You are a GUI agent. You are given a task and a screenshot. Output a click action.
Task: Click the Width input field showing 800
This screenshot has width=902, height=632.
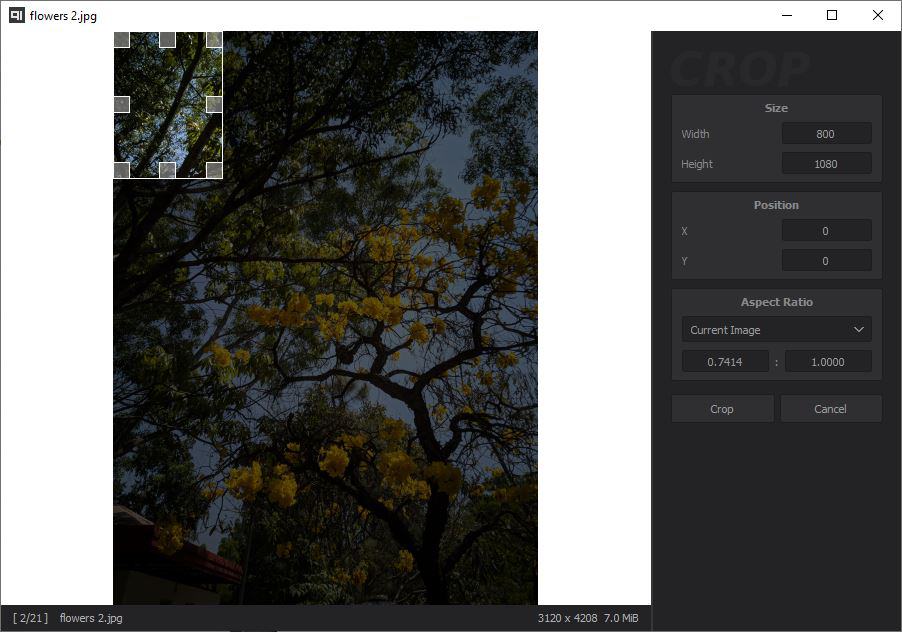pyautogui.click(x=826, y=134)
